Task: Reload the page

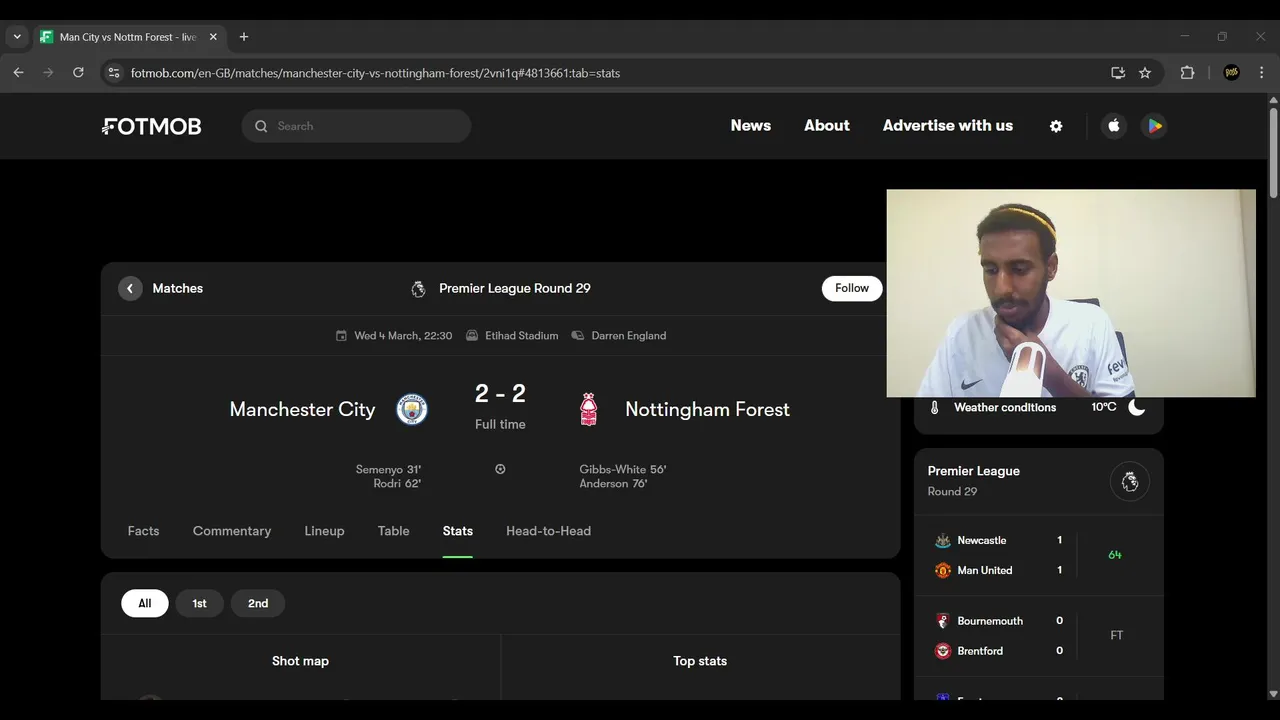Action: [x=78, y=73]
